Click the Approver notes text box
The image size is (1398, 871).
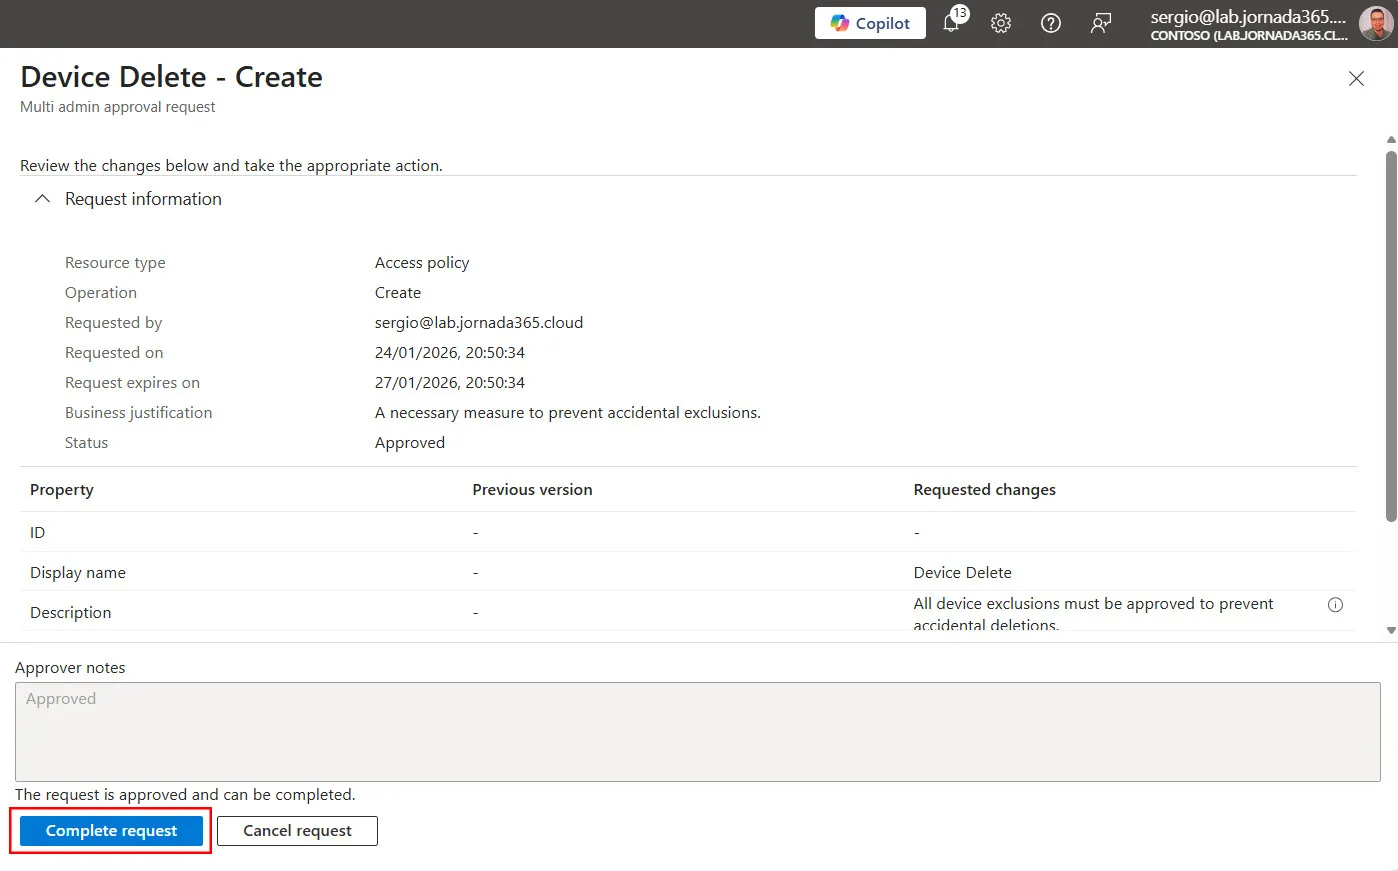698,732
